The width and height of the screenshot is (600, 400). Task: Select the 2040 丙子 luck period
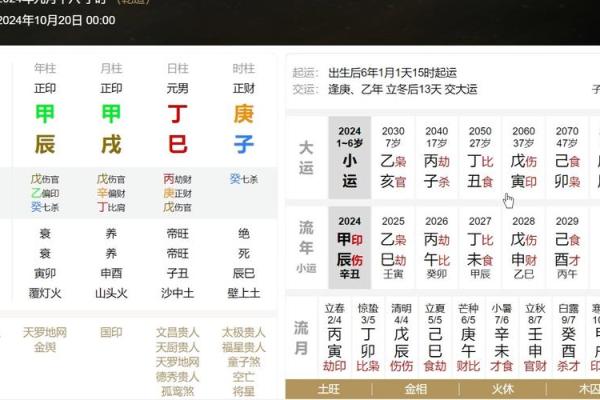[437, 157]
